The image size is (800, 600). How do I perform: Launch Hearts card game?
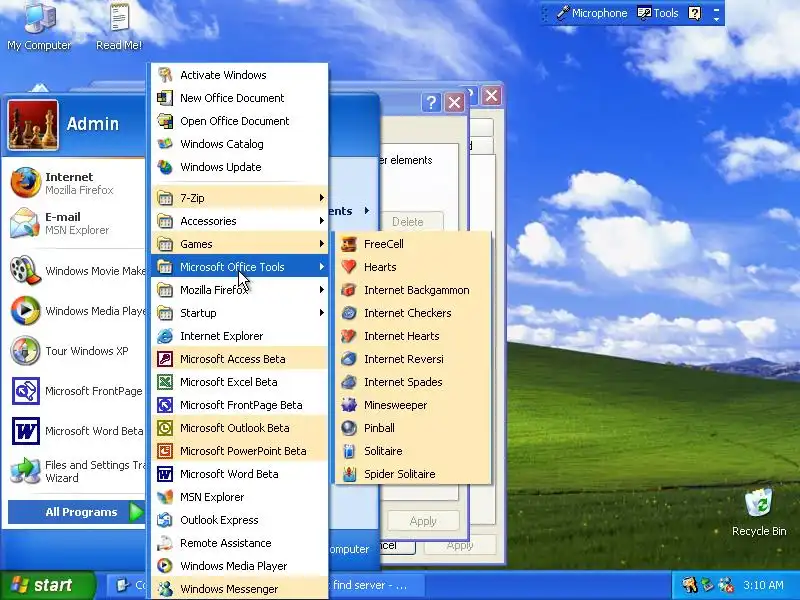click(x=412, y=267)
